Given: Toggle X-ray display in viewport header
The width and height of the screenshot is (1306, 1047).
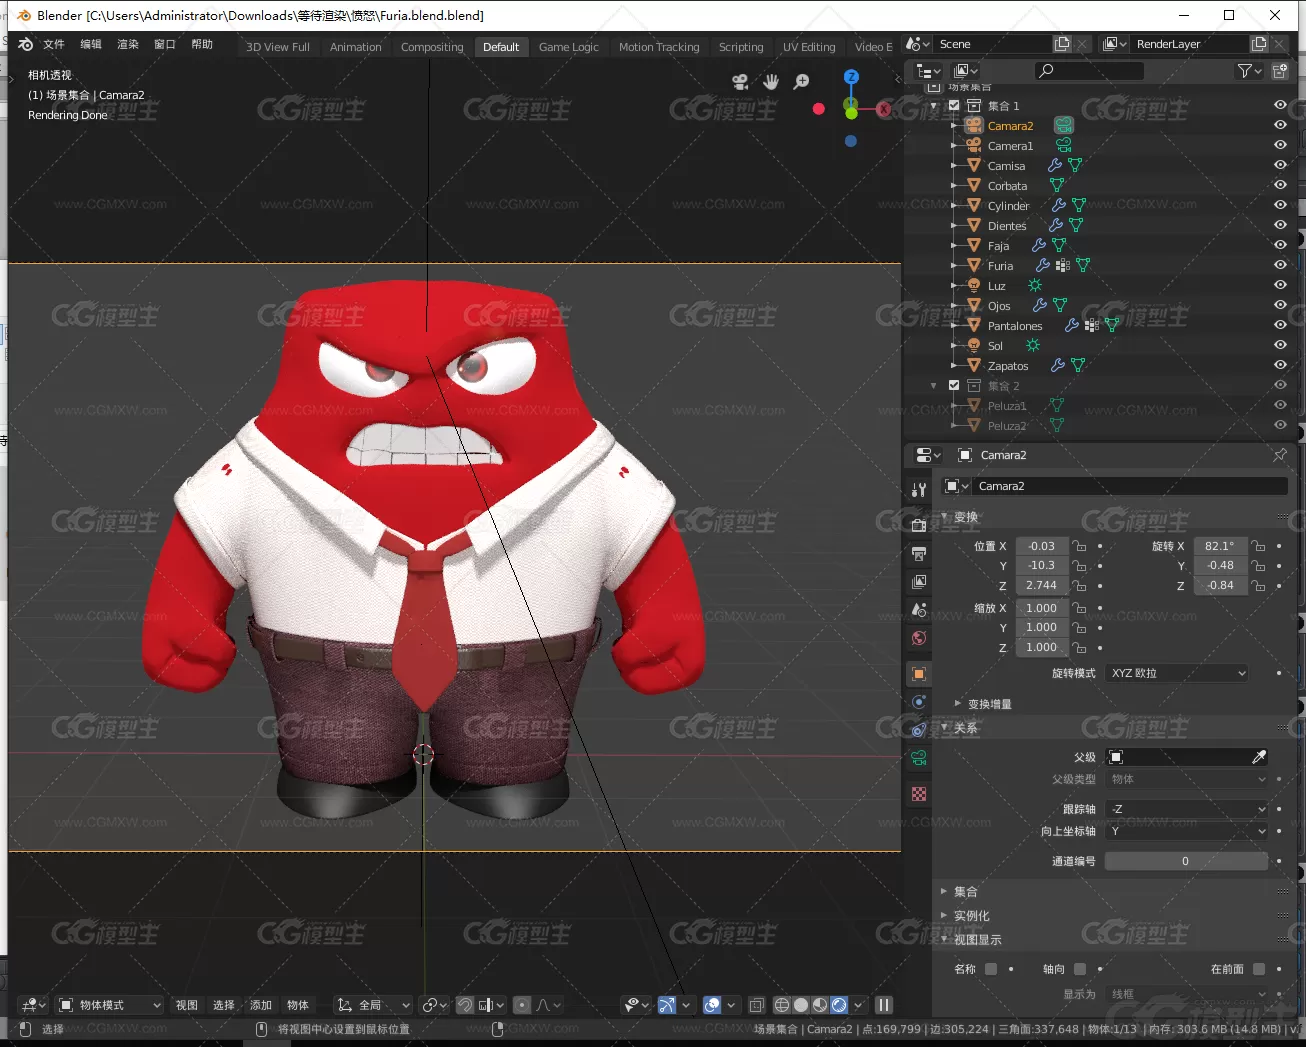Looking at the screenshot, I should pos(757,1005).
